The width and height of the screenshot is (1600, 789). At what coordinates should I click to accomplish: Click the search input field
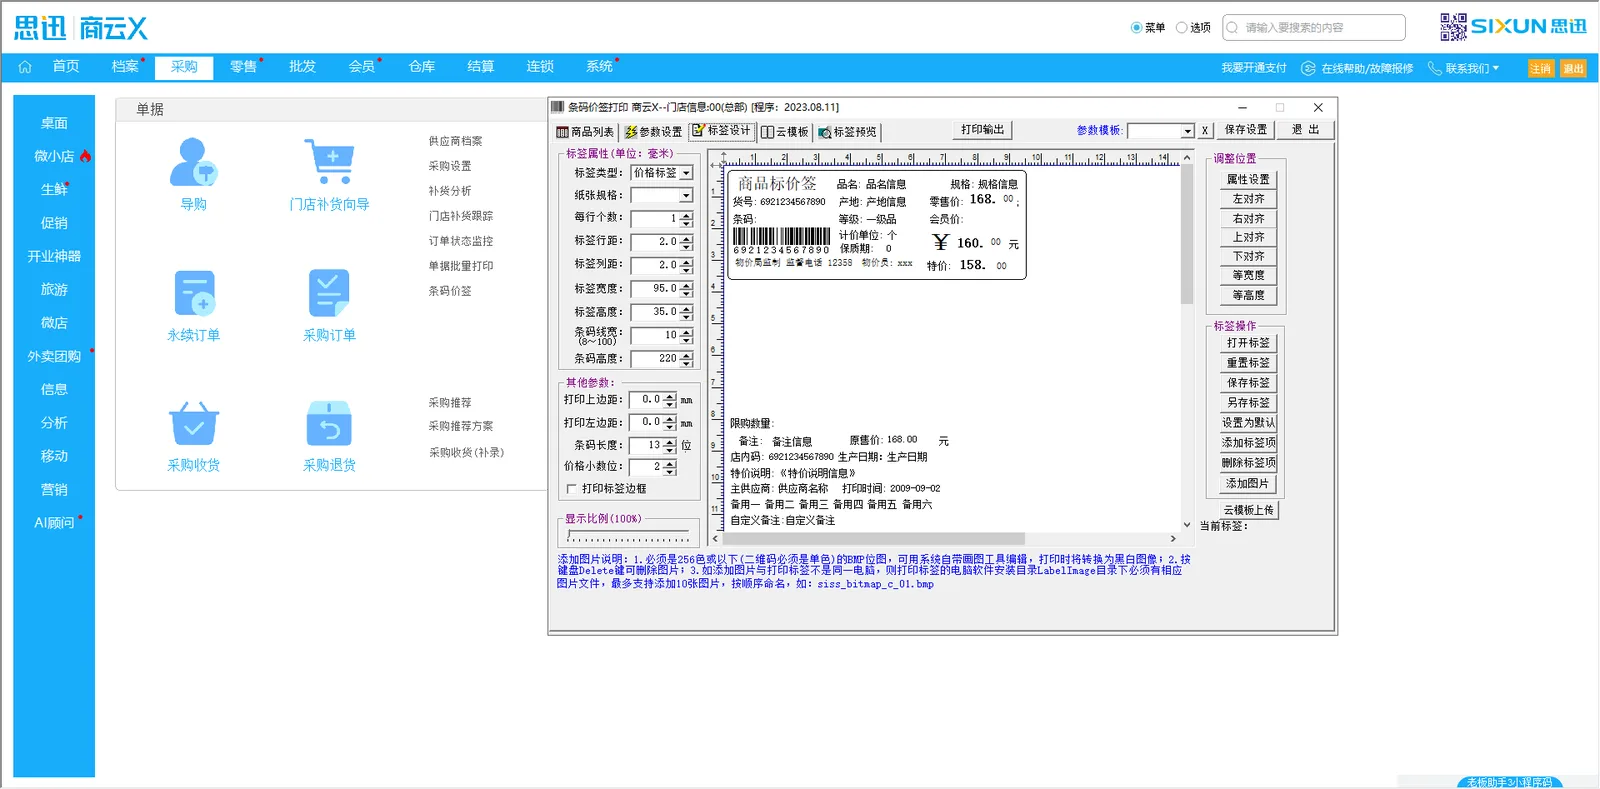1314,28
